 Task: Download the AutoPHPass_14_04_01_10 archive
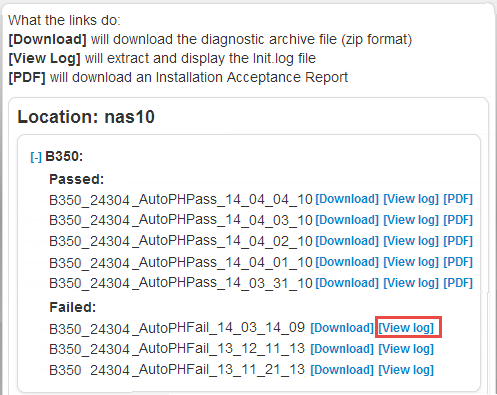pos(347,262)
